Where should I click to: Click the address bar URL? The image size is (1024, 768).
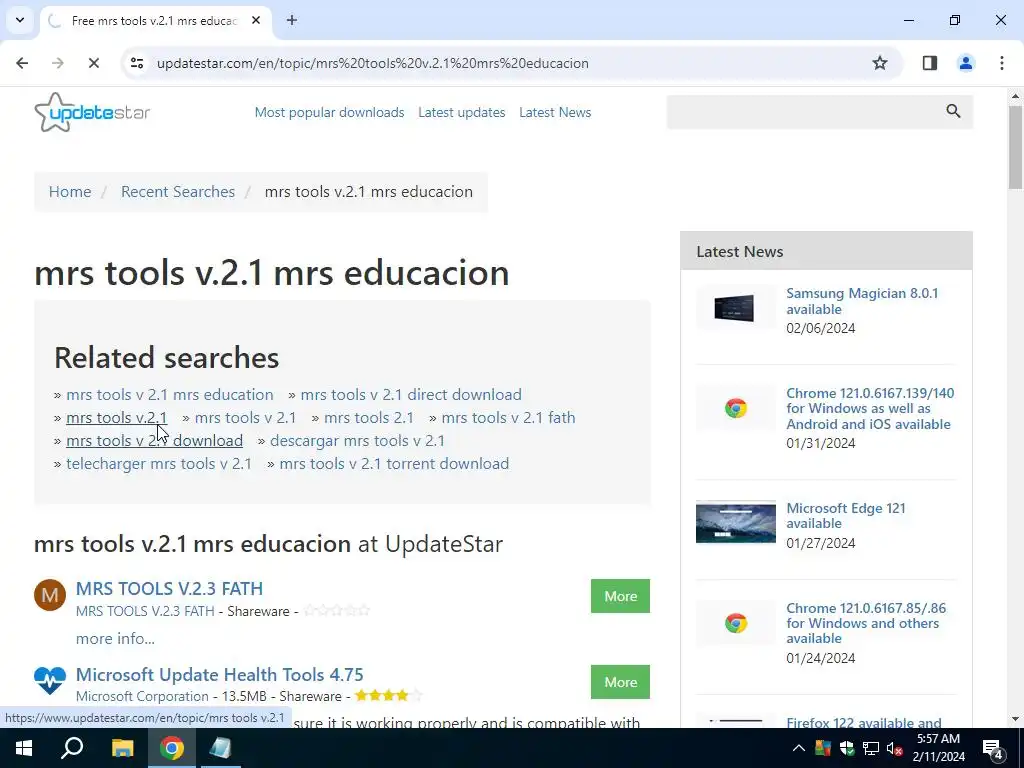click(373, 63)
